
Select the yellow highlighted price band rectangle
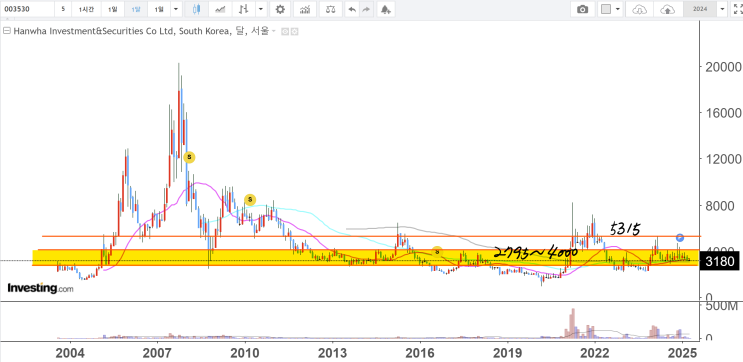pos(366,258)
